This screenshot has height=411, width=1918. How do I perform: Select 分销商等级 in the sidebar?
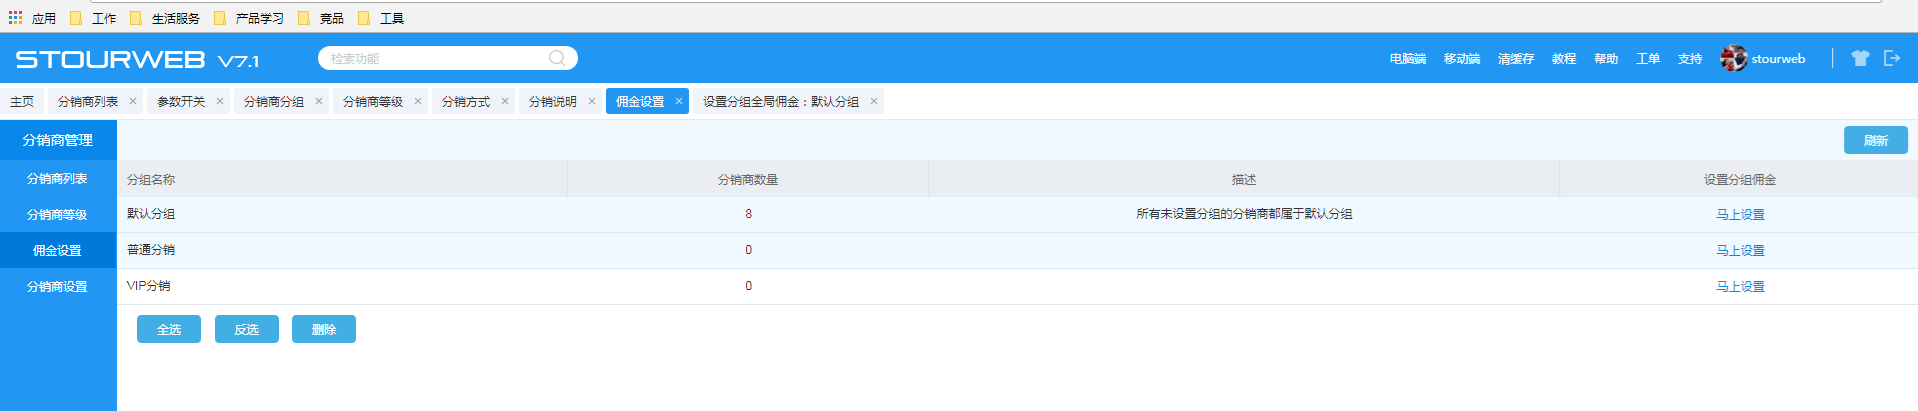(x=57, y=214)
